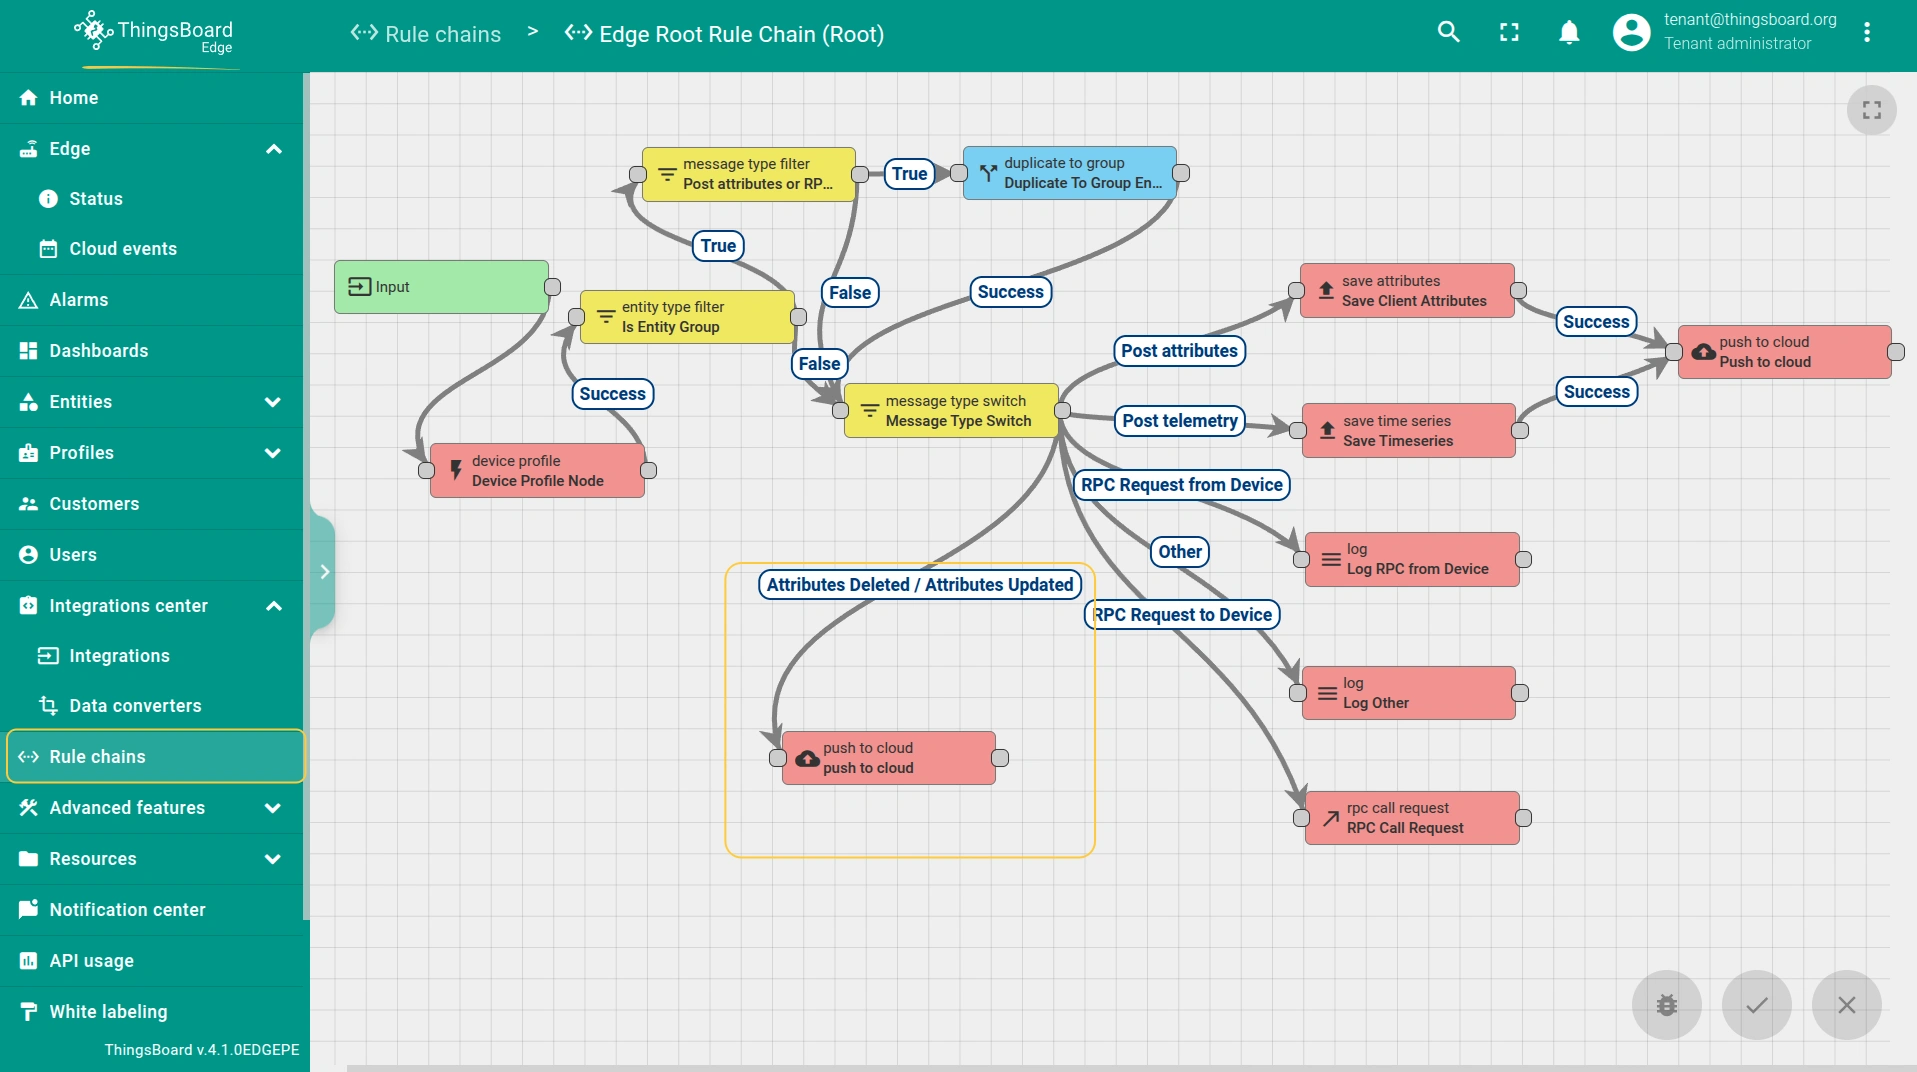Toggle debug mode bug button
1917x1072 pixels.
pyautogui.click(x=1666, y=1005)
